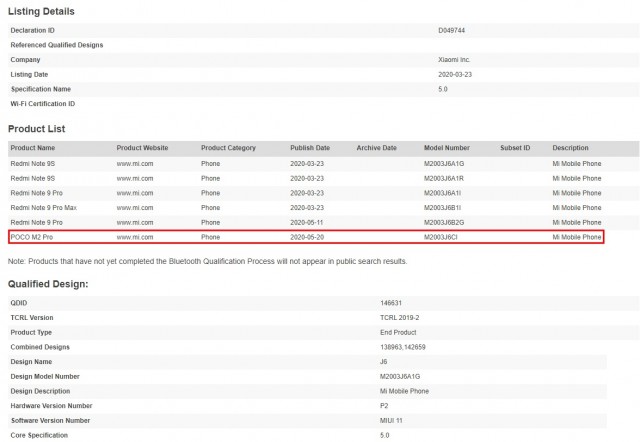Open www.mi.com link in POCO M2 Pro row
This screenshot has width=640, height=442.
(135, 237)
